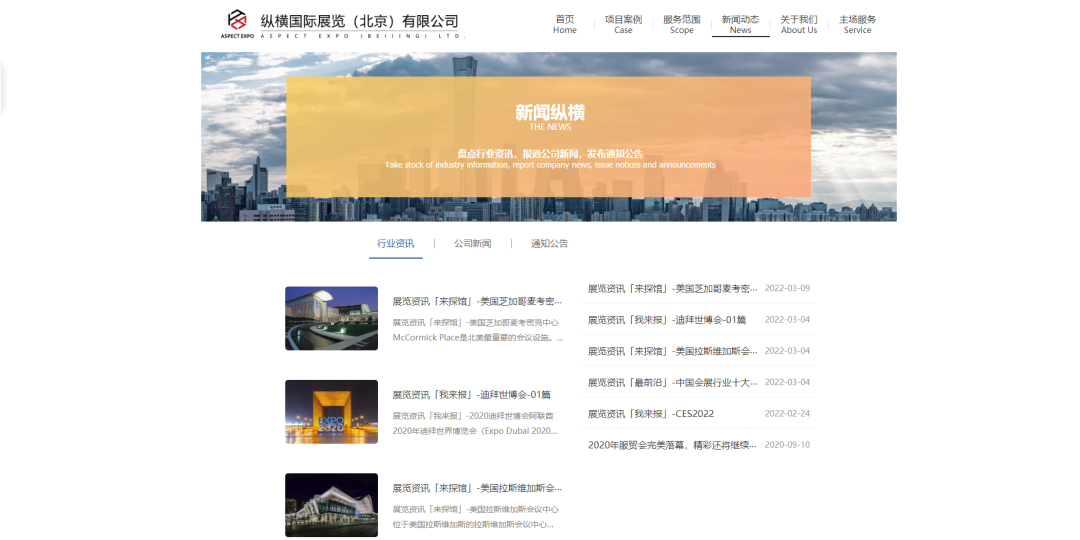The height and width of the screenshot is (540, 1080).
Task: Click right list link 美国芝加哥麦考密 dated 2022-03-09
Action: [672, 288]
